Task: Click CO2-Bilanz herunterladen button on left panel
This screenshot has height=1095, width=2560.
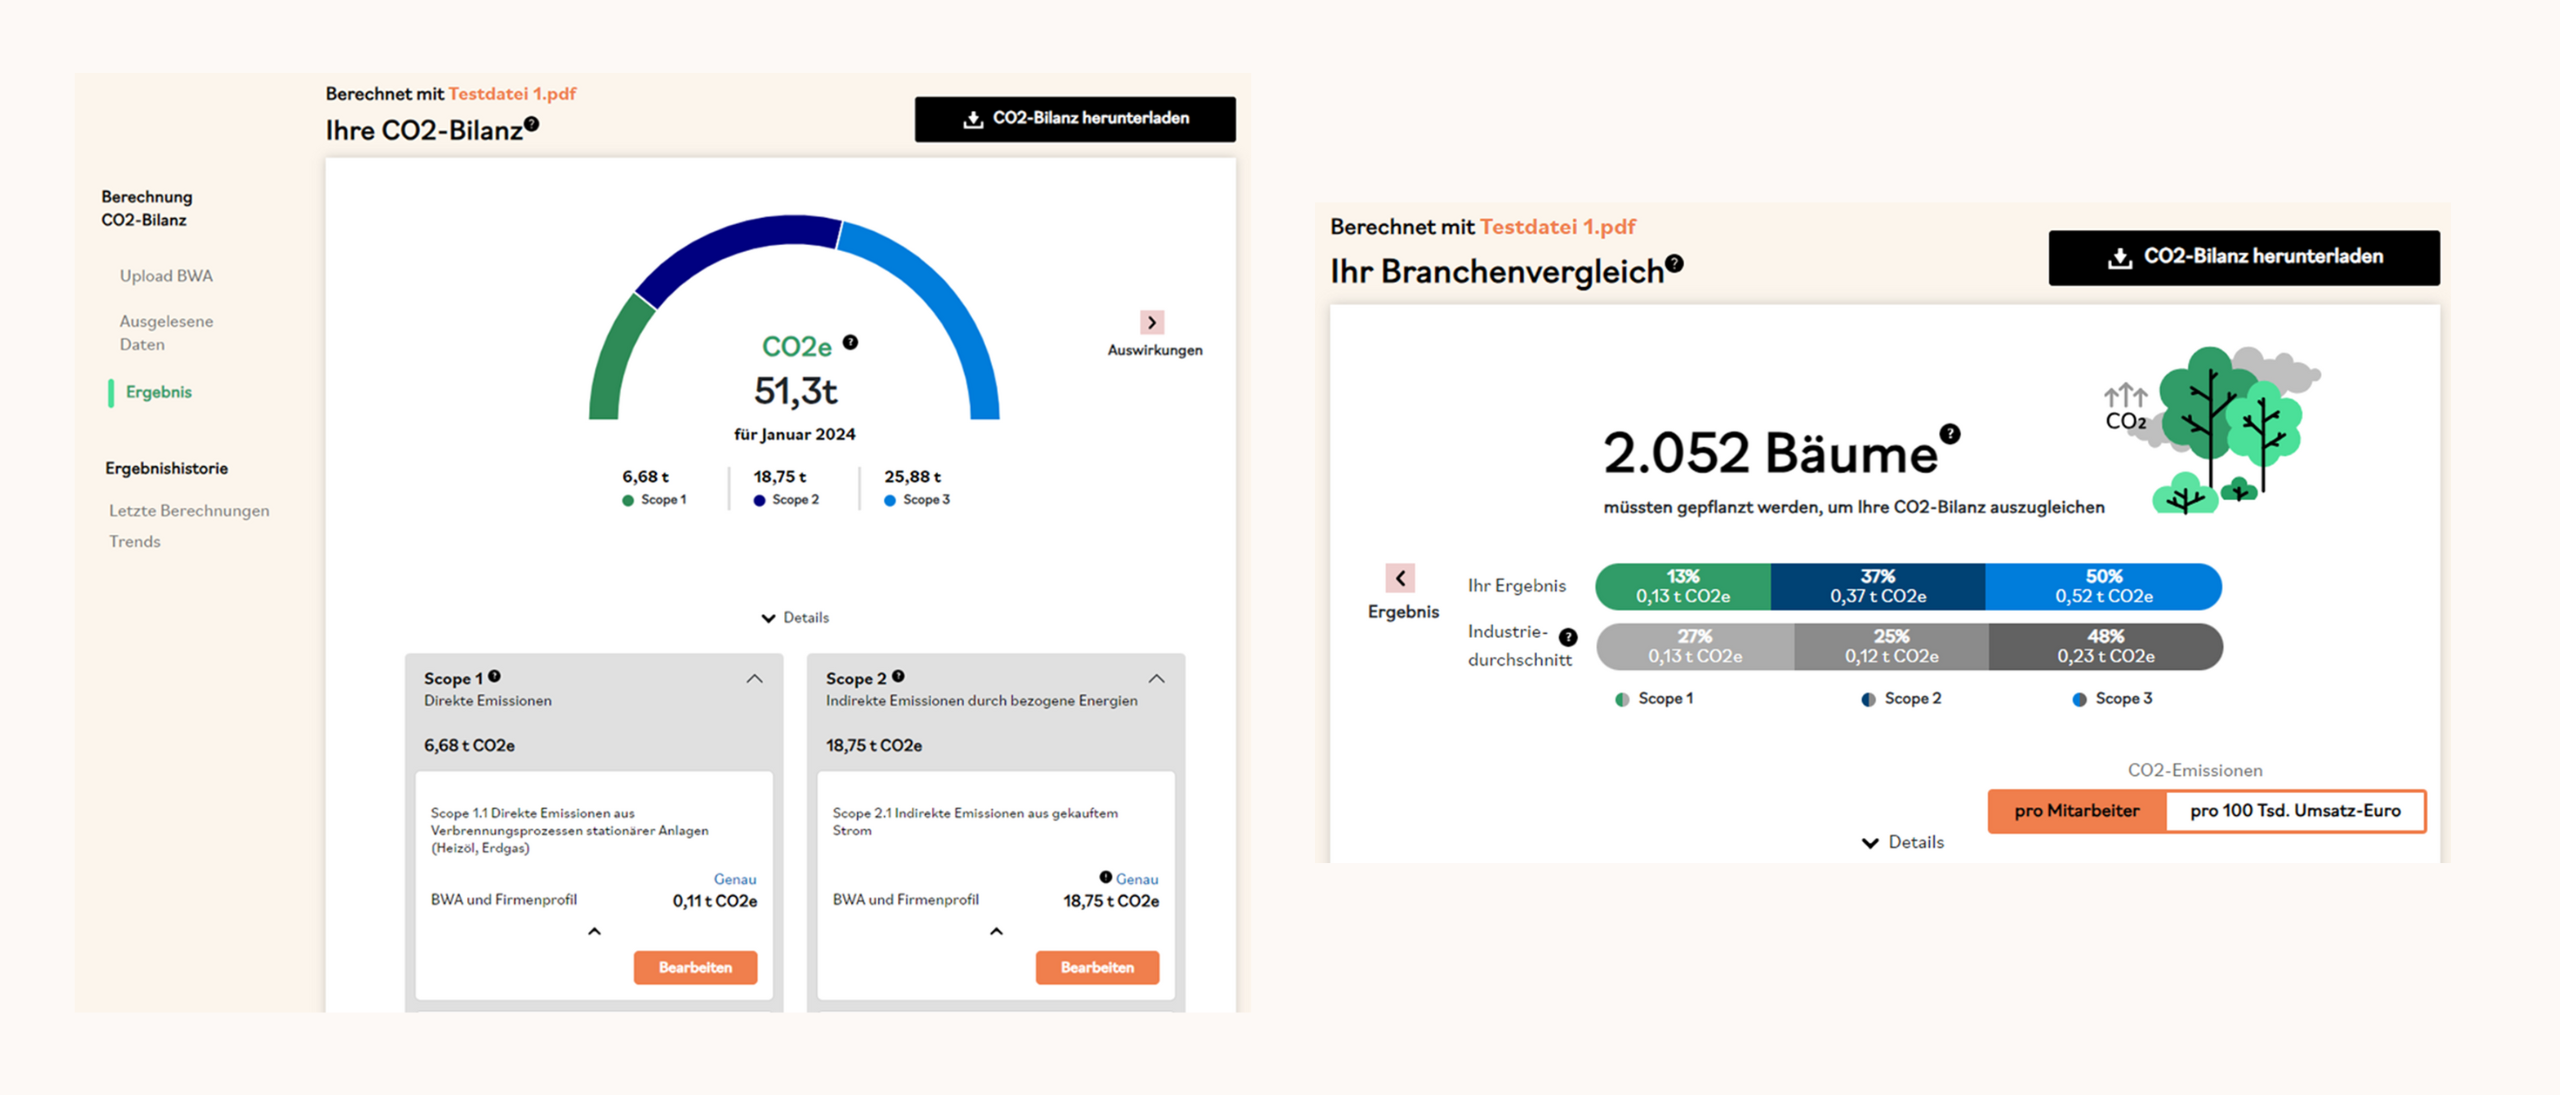Action: pos(1075,119)
